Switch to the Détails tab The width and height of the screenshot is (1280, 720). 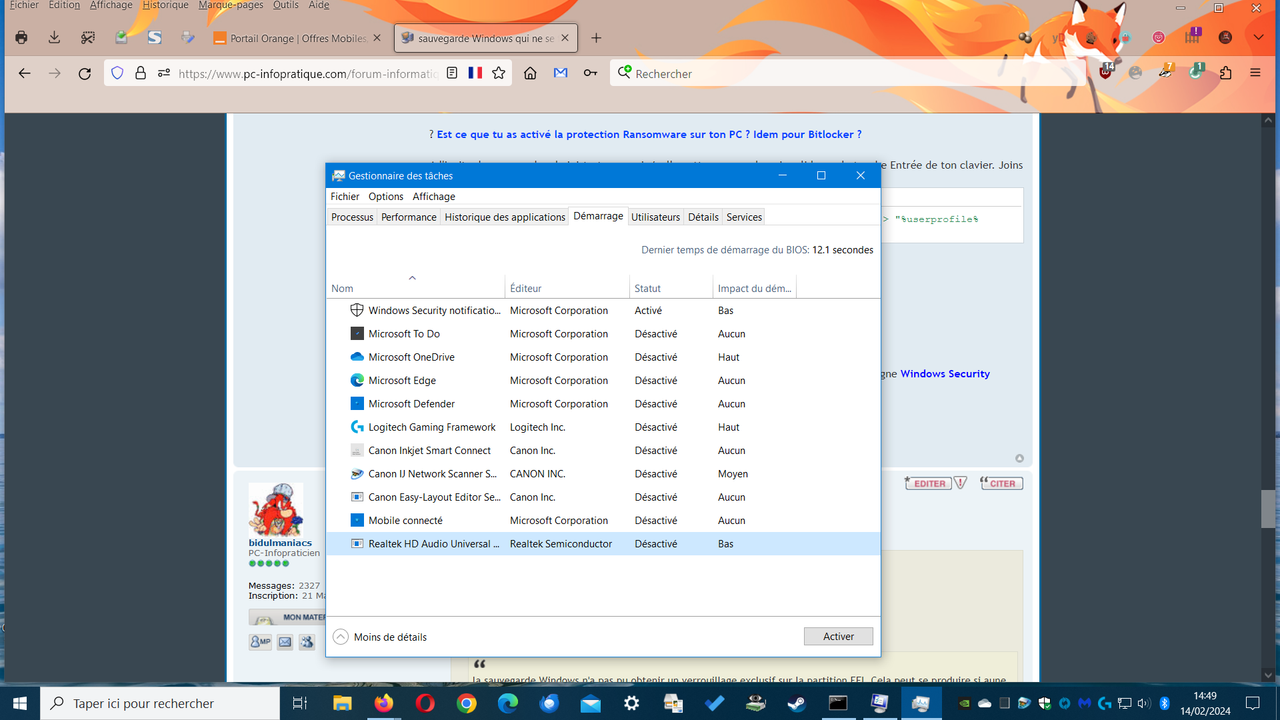pos(703,217)
